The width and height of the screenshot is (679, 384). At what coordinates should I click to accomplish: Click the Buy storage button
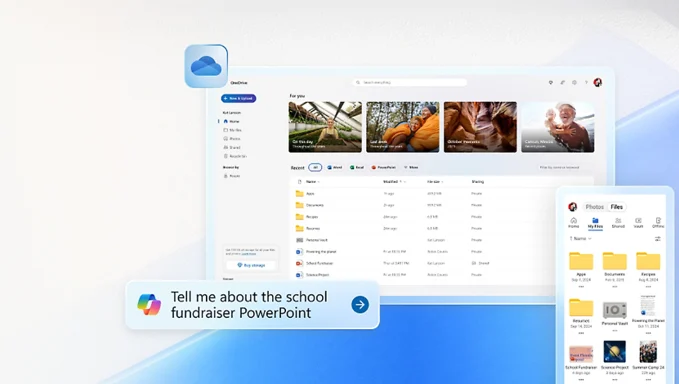pyautogui.click(x=251, y=265)
